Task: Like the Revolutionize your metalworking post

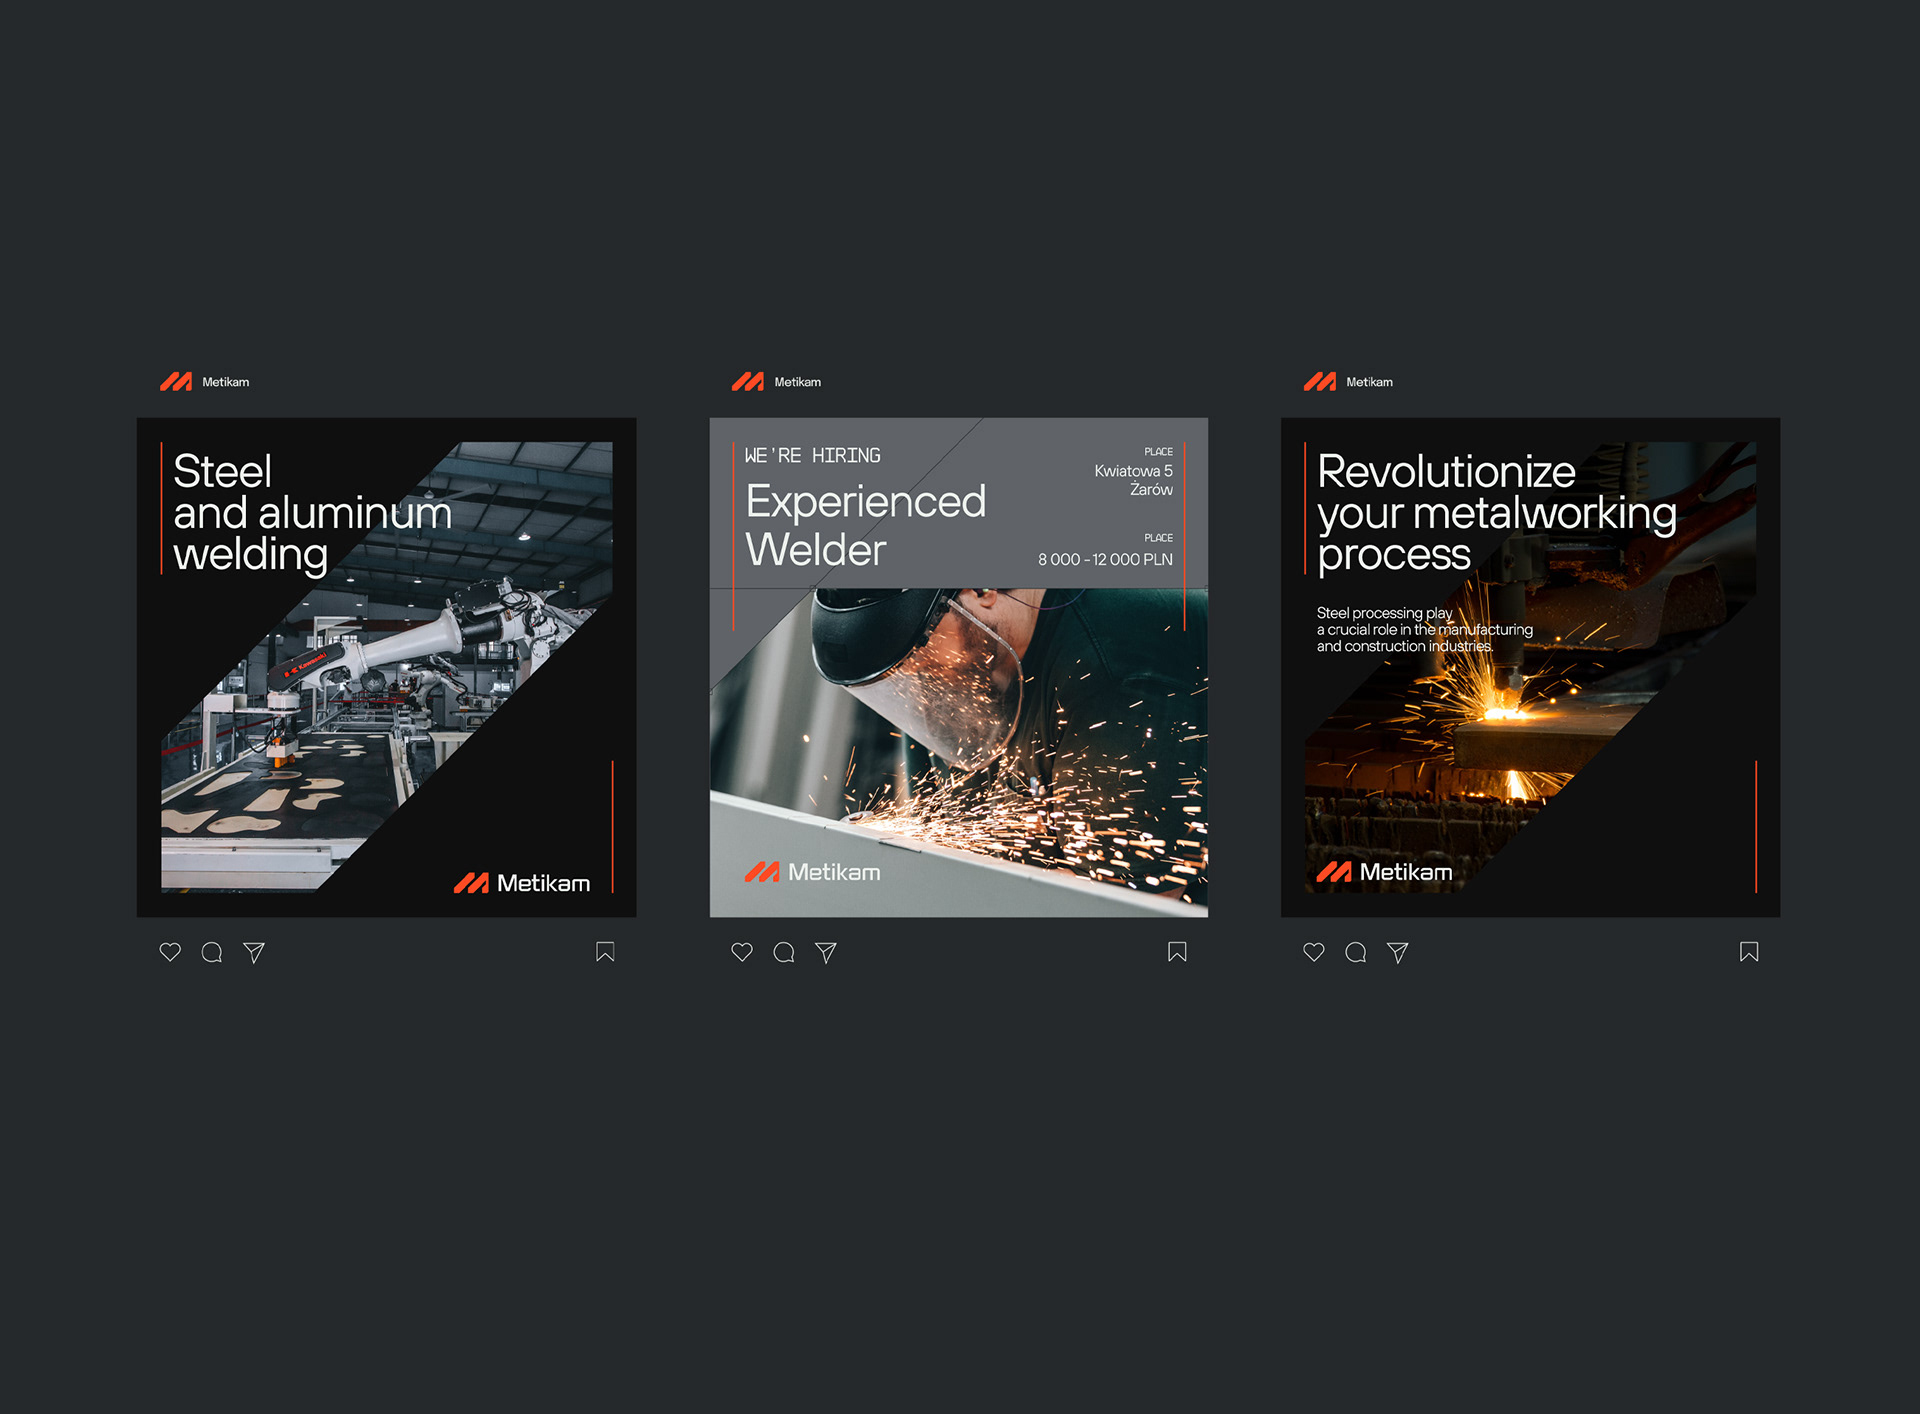Action: pyautogui.click(x=1314, y=952)
